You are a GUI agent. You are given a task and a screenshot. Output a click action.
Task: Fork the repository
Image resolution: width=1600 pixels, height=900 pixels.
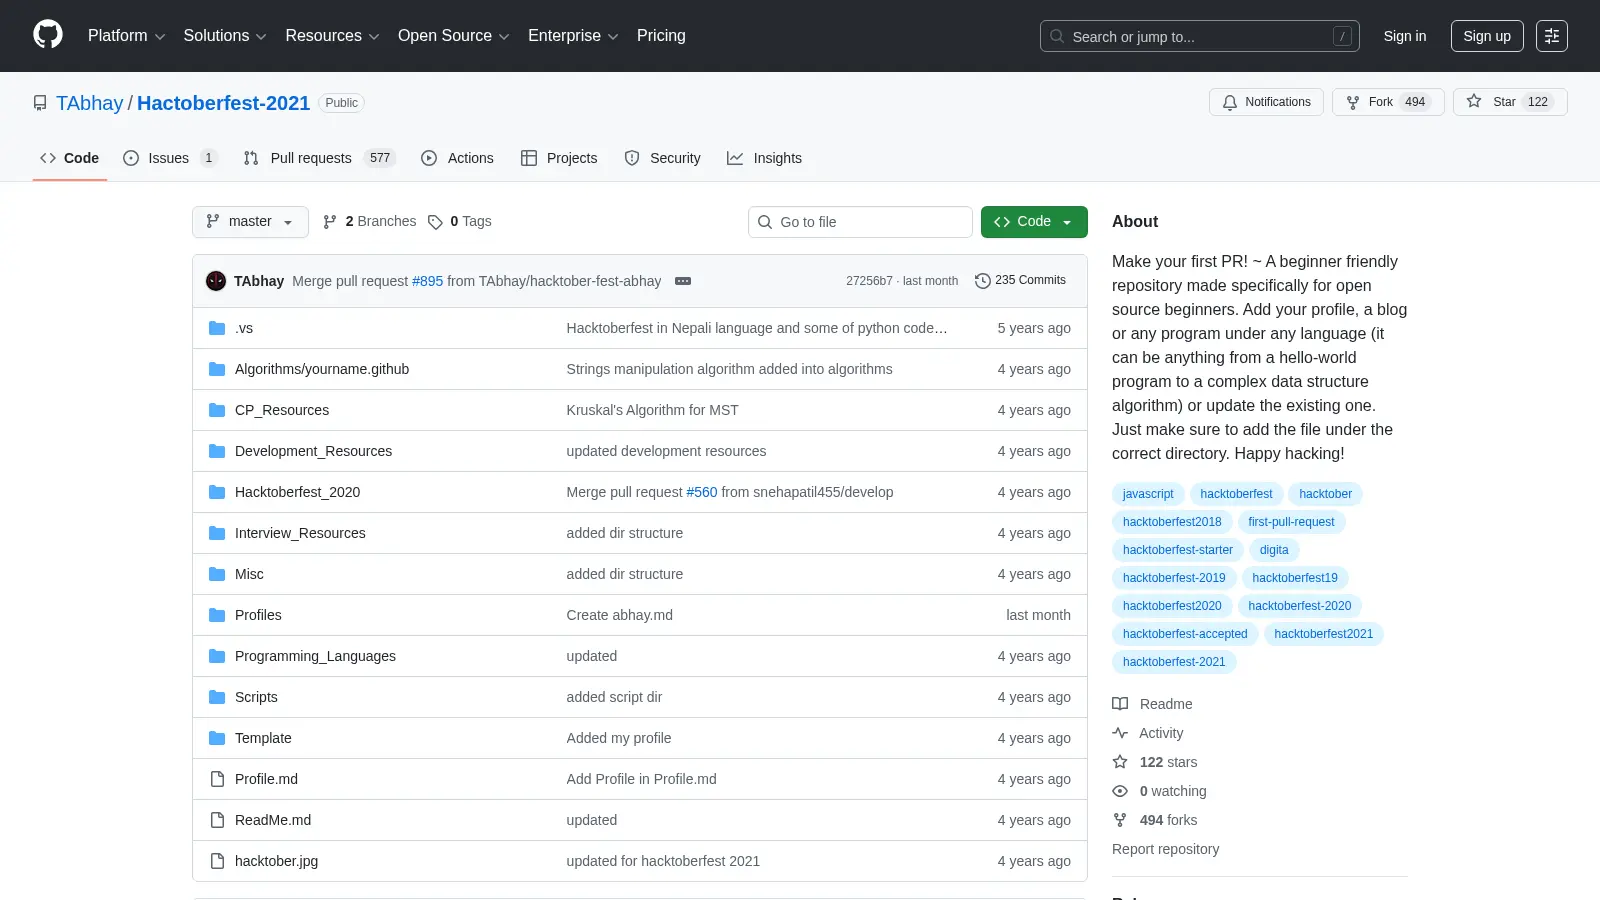1388,102
